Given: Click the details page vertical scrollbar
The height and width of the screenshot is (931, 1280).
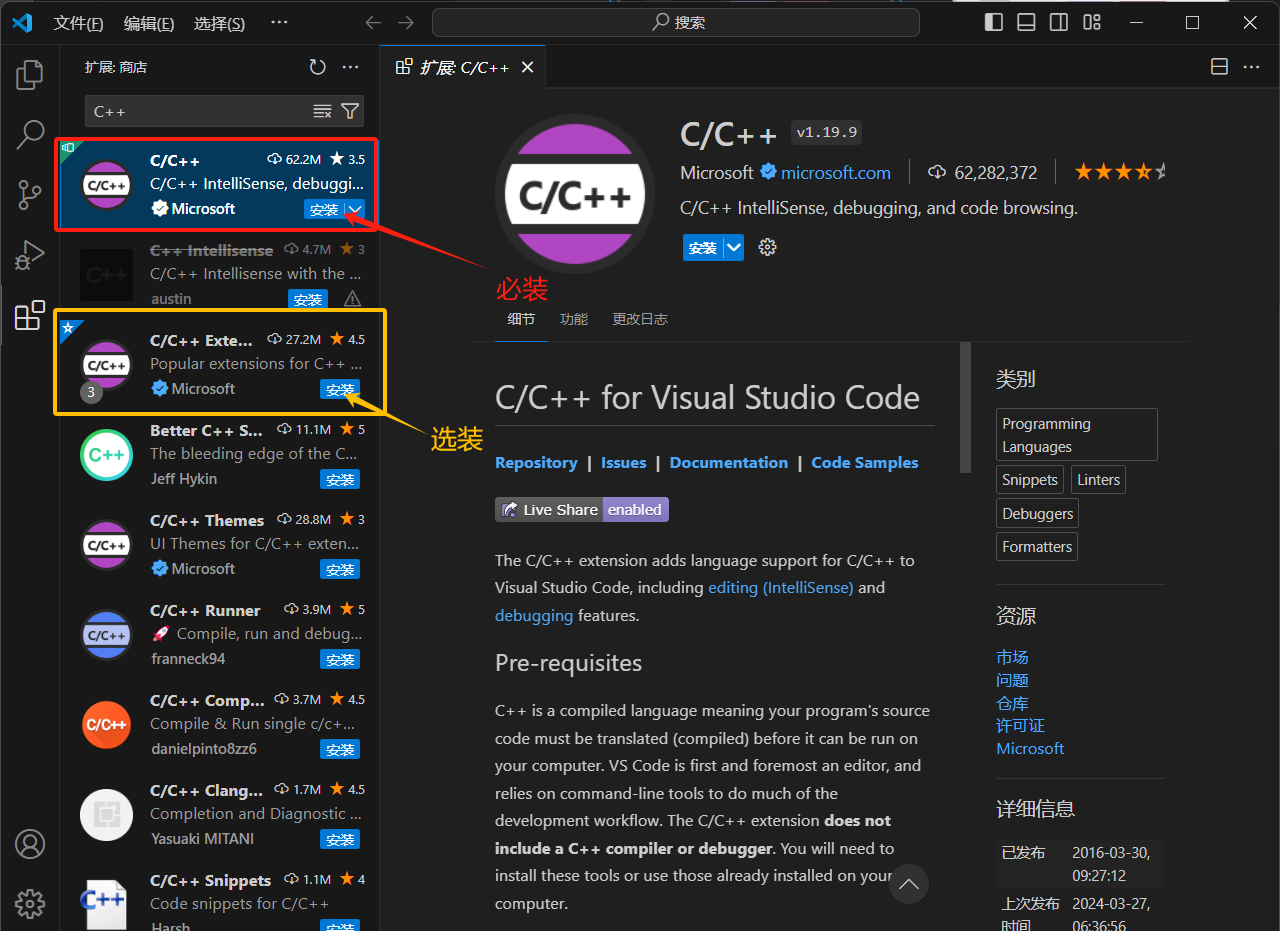Looking at the screenshot, I should 966,407.
